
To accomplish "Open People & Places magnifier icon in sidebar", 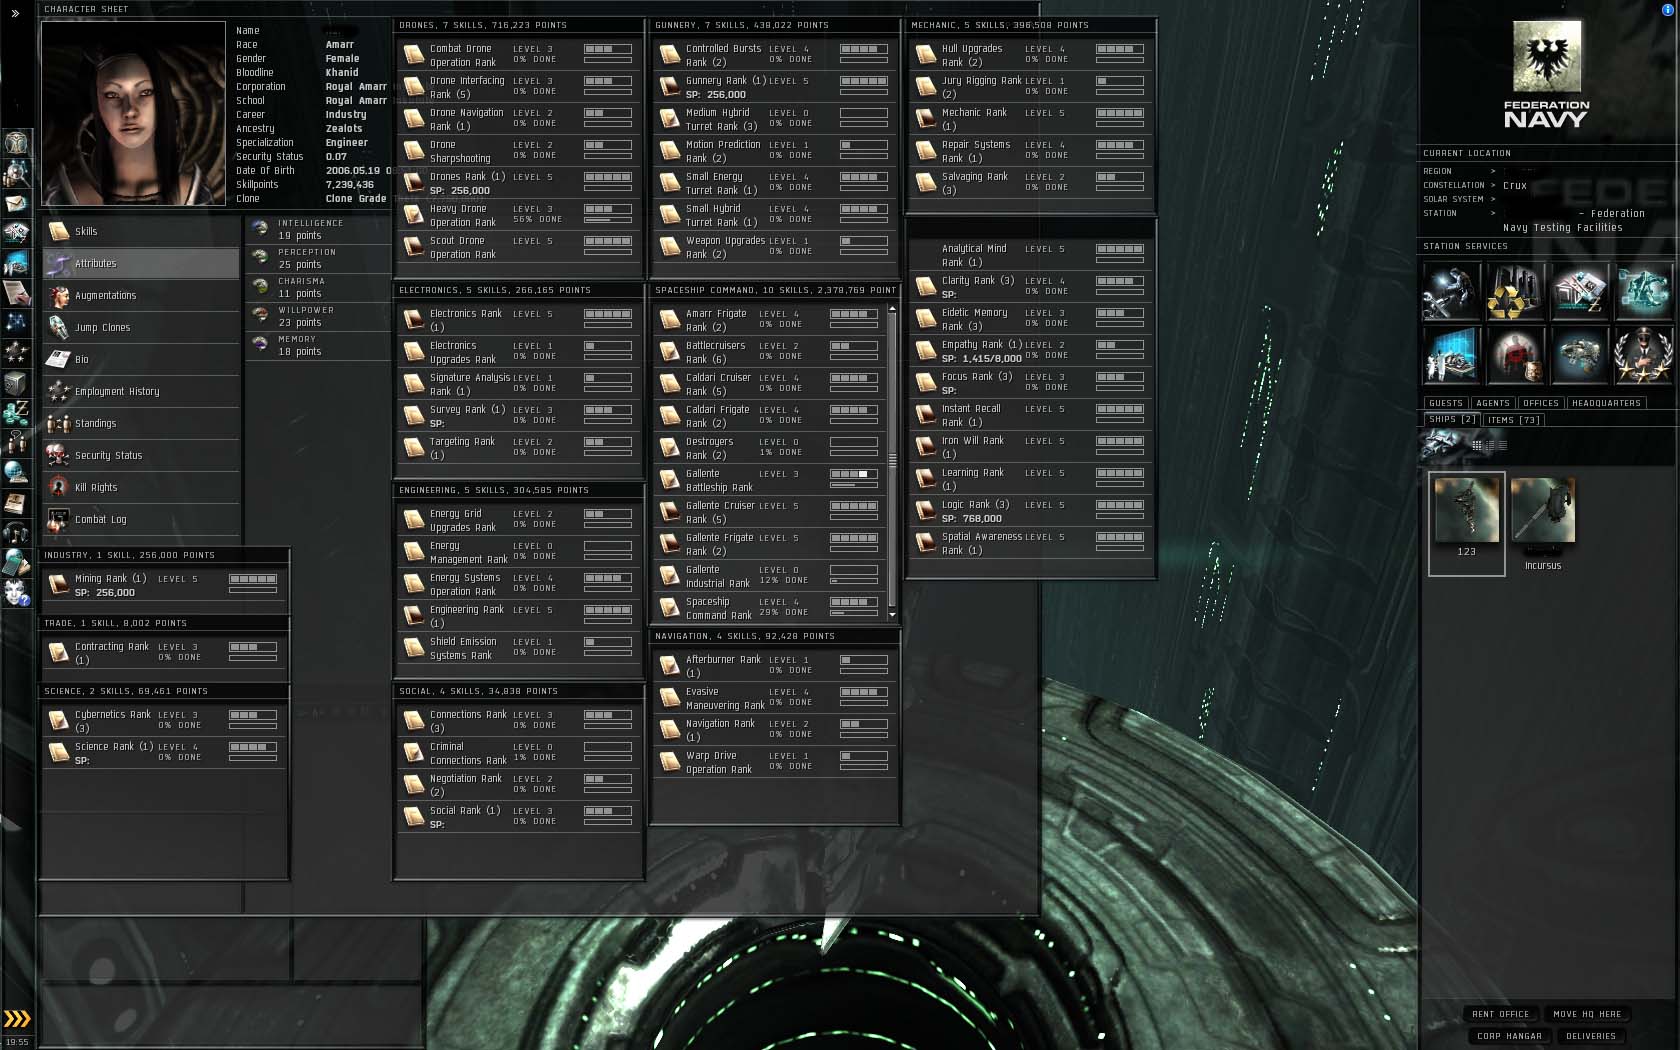I will pos(16,174).
